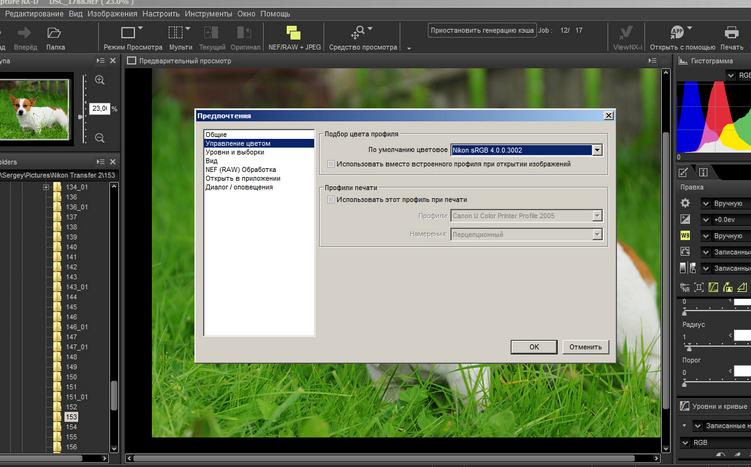Select Режим Просмотра view mode icon

pyautogui.click(x=128, y=33)
